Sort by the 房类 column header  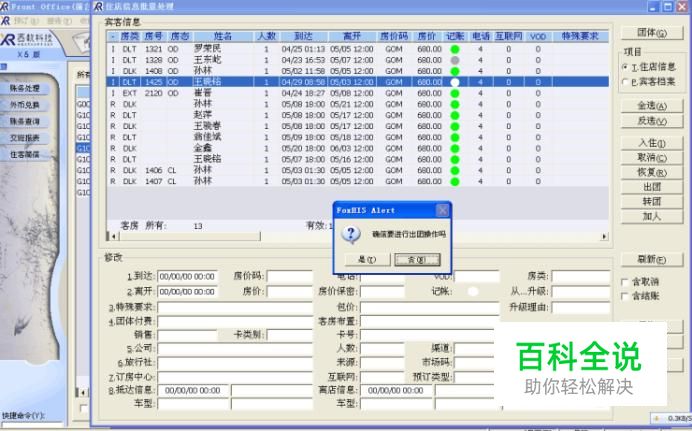(129, 36)
